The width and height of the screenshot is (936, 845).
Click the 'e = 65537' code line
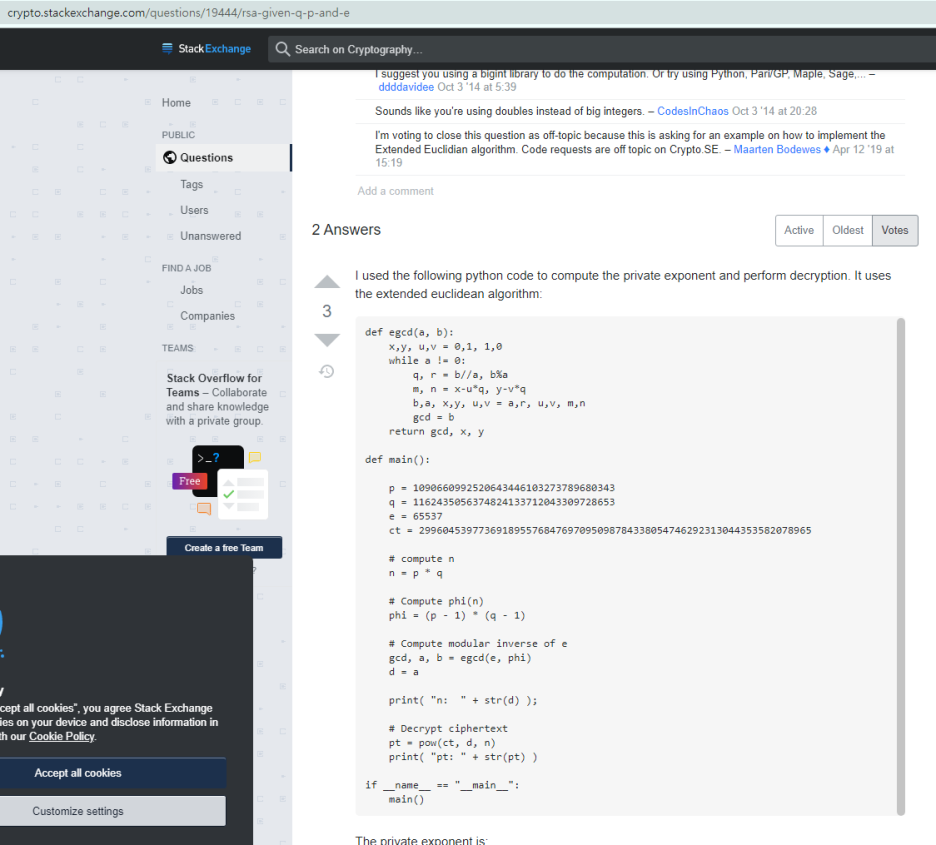(415, 516)
